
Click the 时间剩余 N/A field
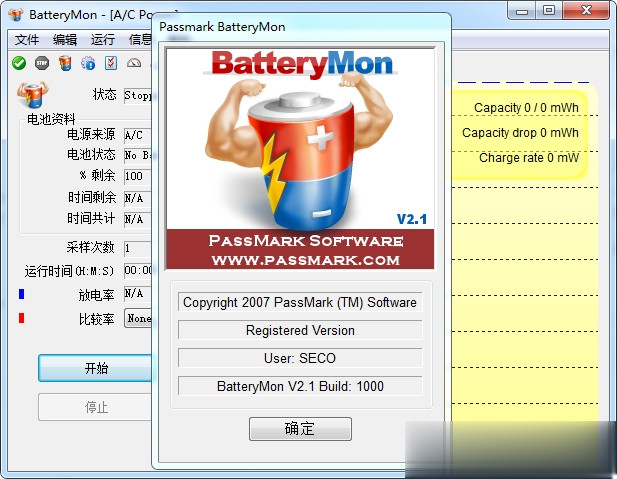[138, 198]
